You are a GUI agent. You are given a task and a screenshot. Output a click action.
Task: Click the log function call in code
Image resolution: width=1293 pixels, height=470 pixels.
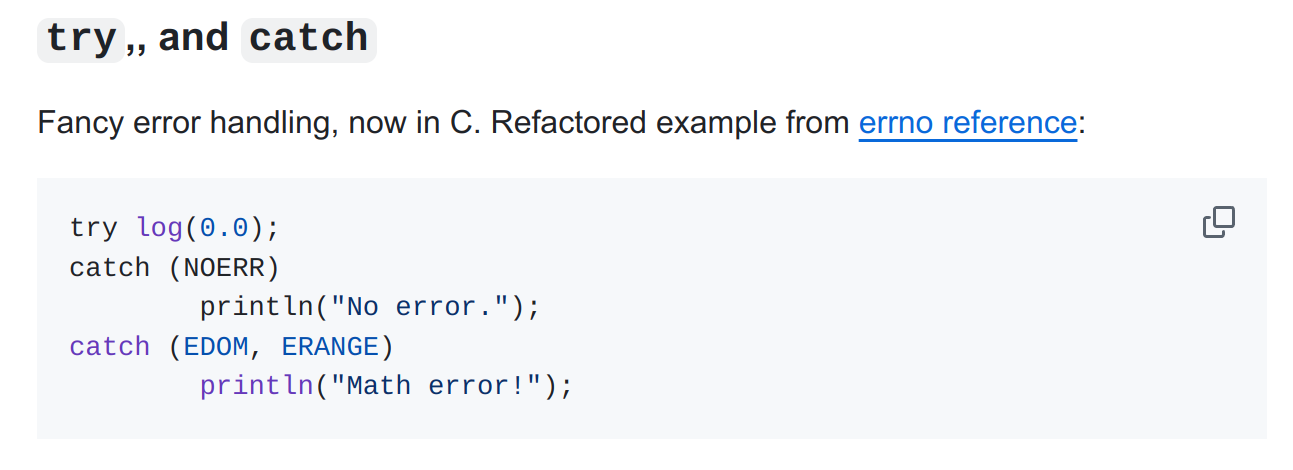point(159,228)
